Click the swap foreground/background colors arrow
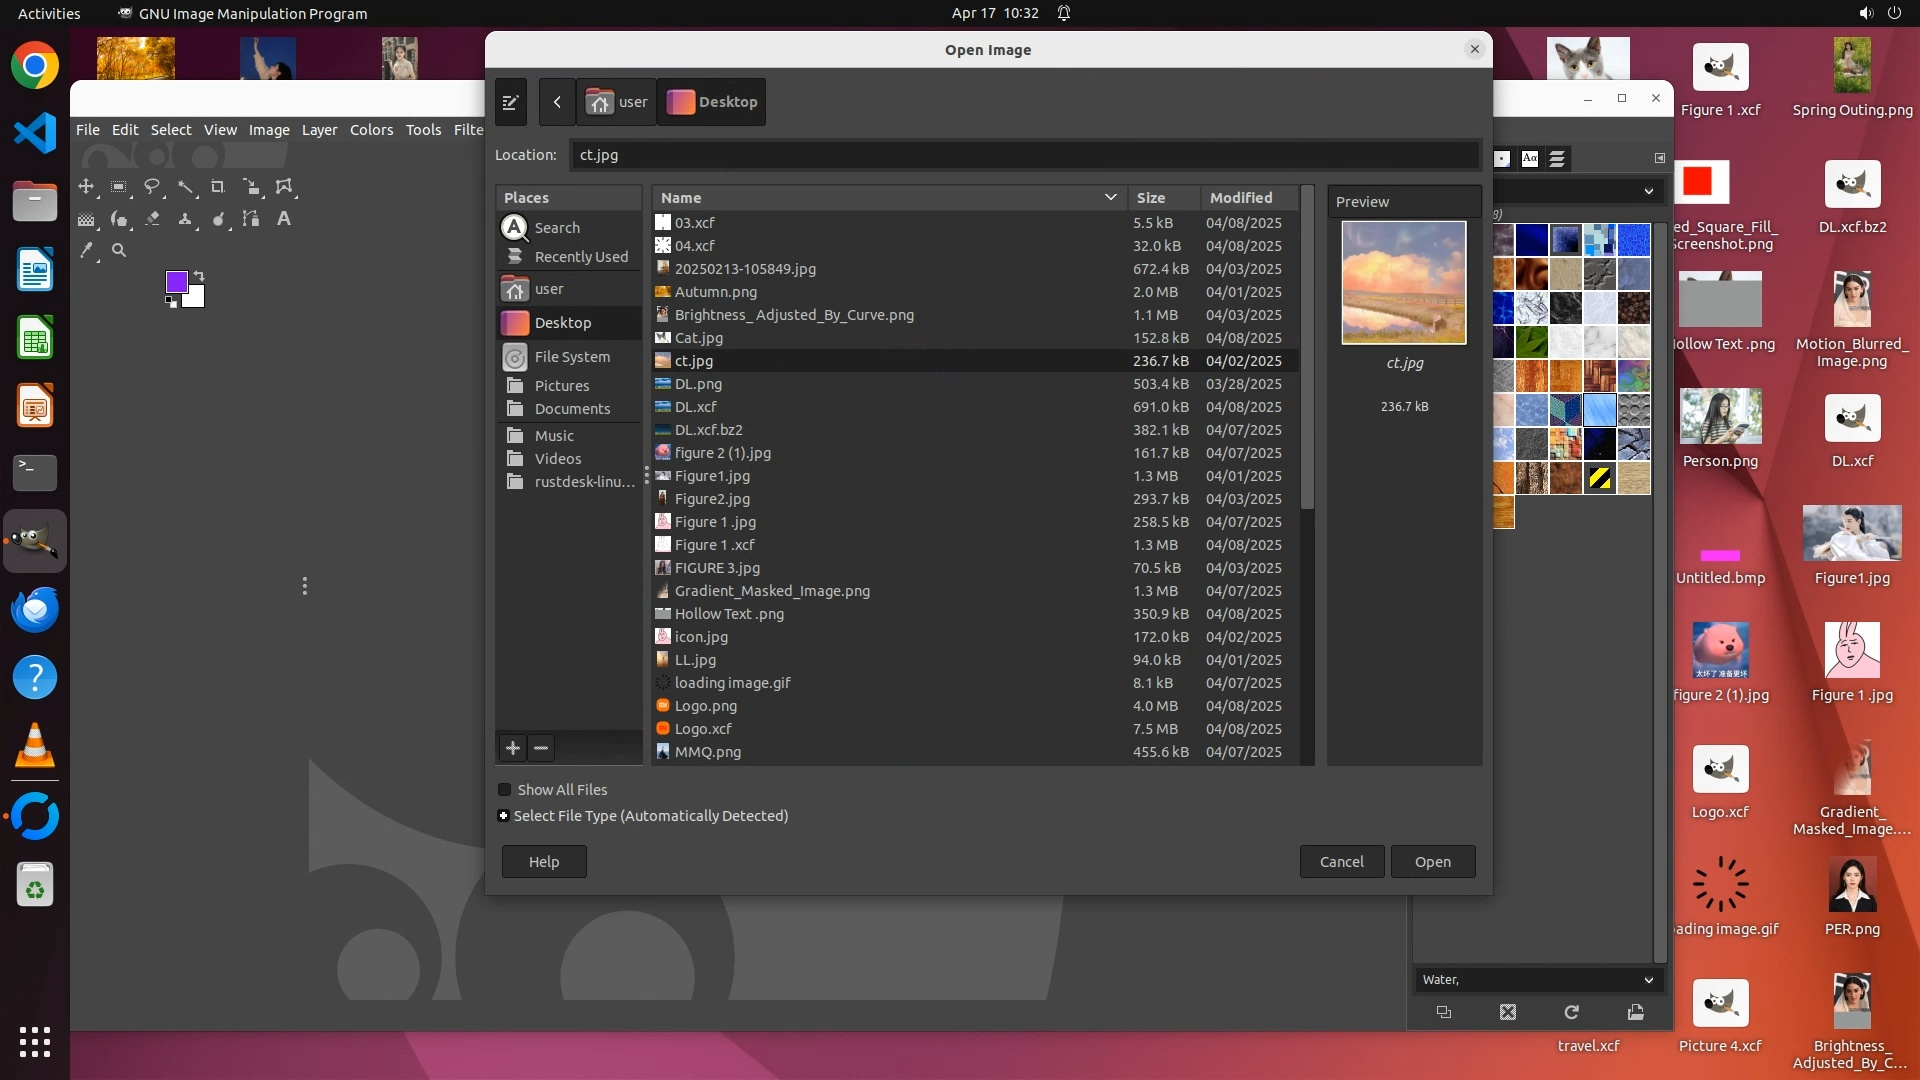Viewport: 1920px width, 1080px height. coord(199,275)
